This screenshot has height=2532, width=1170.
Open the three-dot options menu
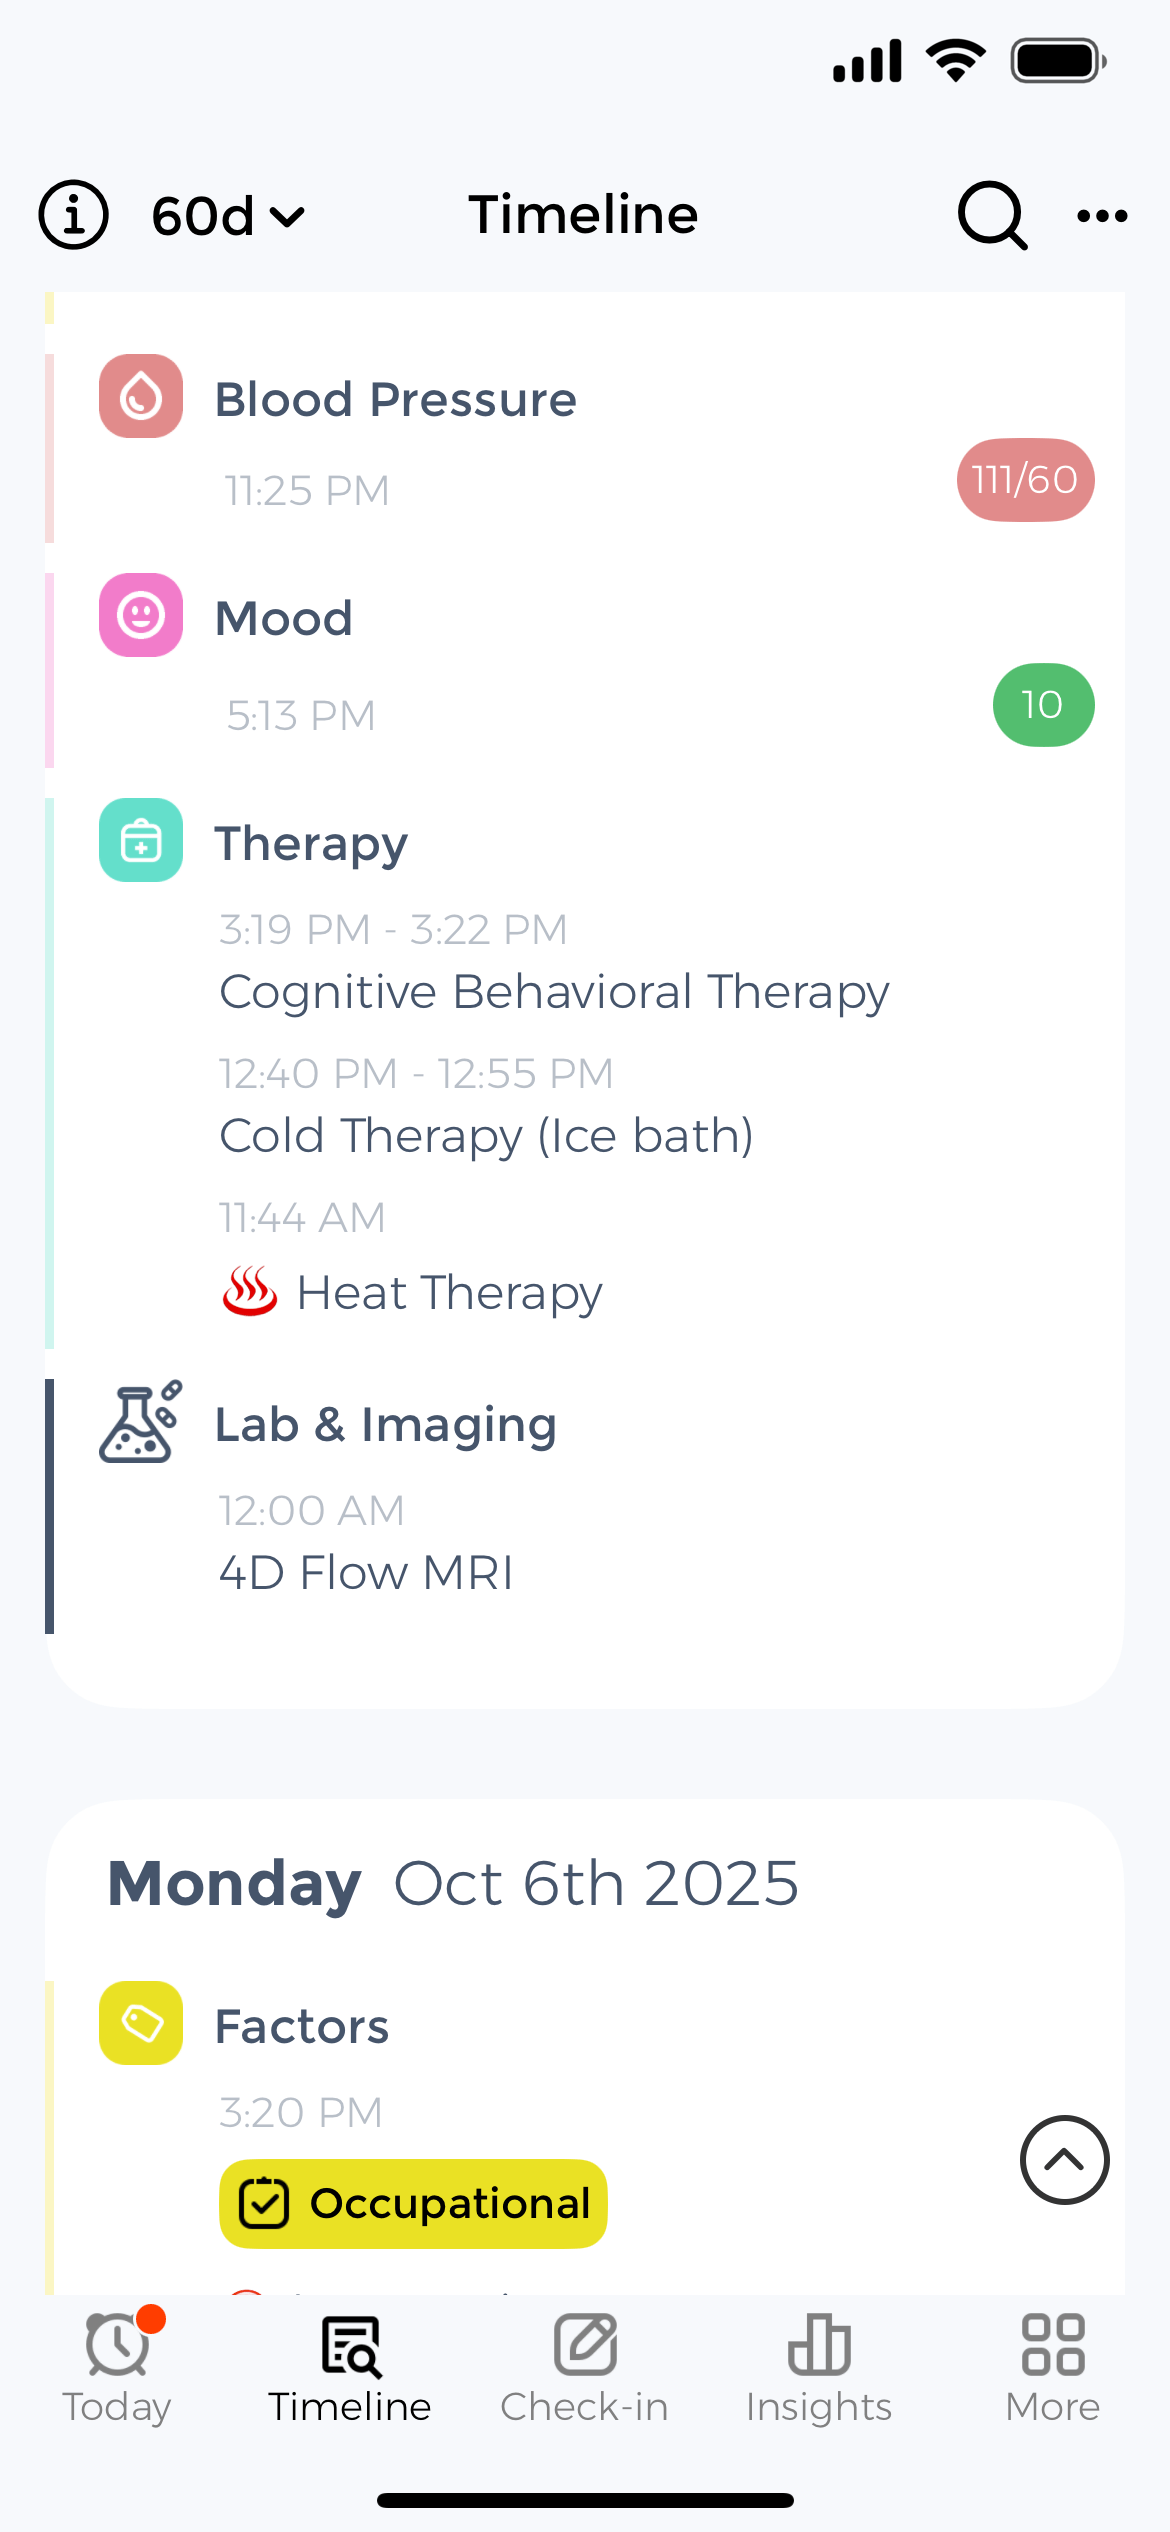click(x=1102, y=215)
